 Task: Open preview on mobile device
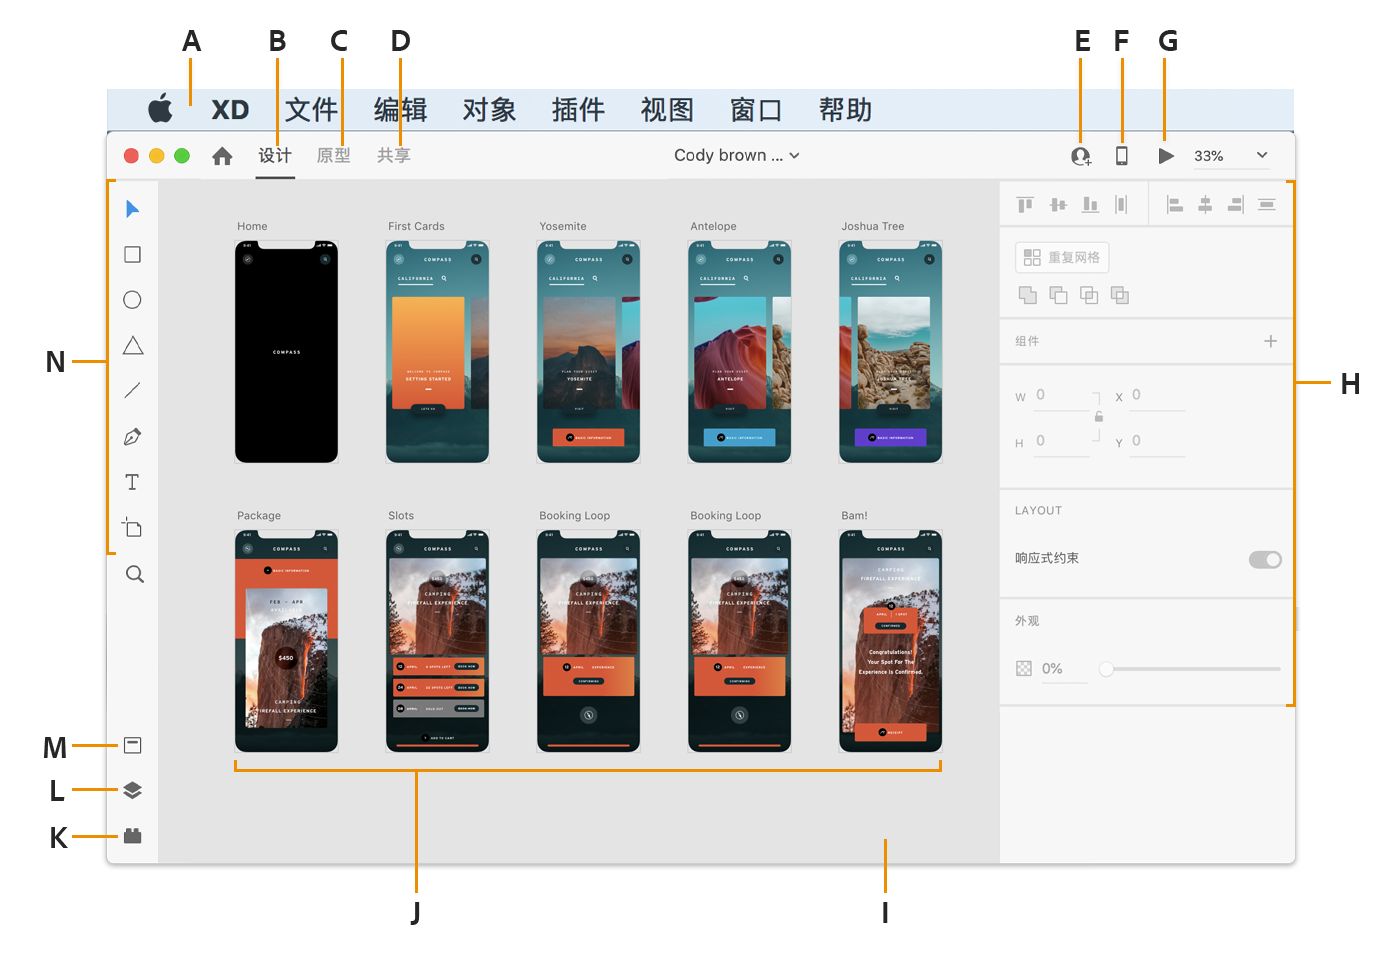coord(1122,155)
